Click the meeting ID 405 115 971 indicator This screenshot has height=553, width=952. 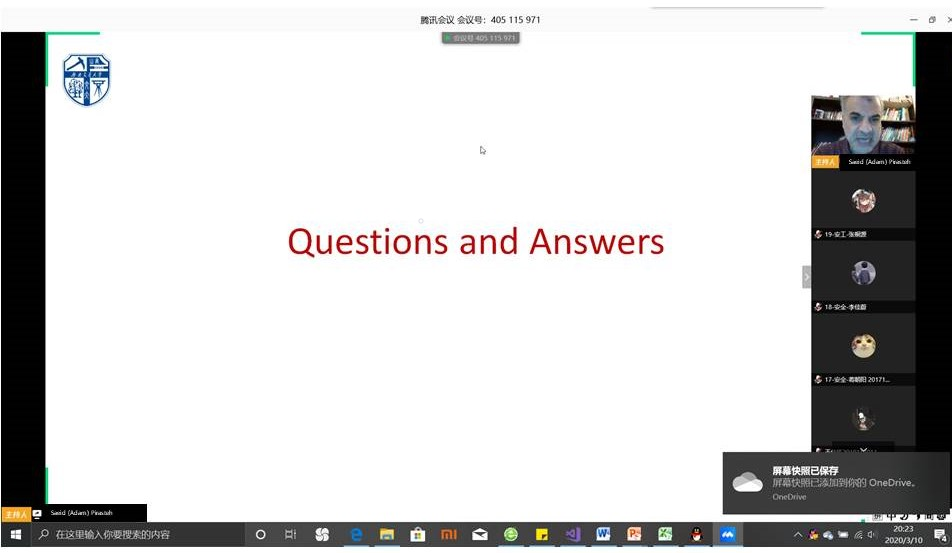[481, 38]
